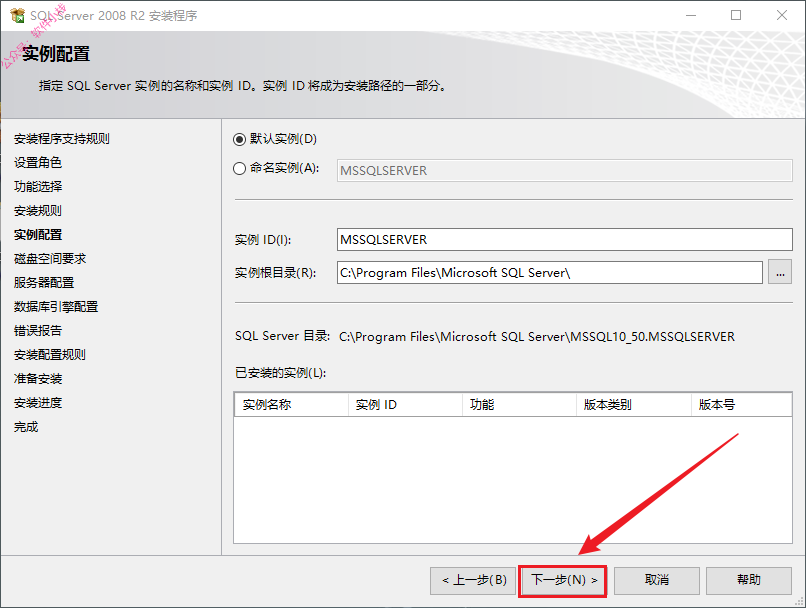806x608 pixels.
Task: Select the 默认实例(D) radio button
Action: click(239, 139)
